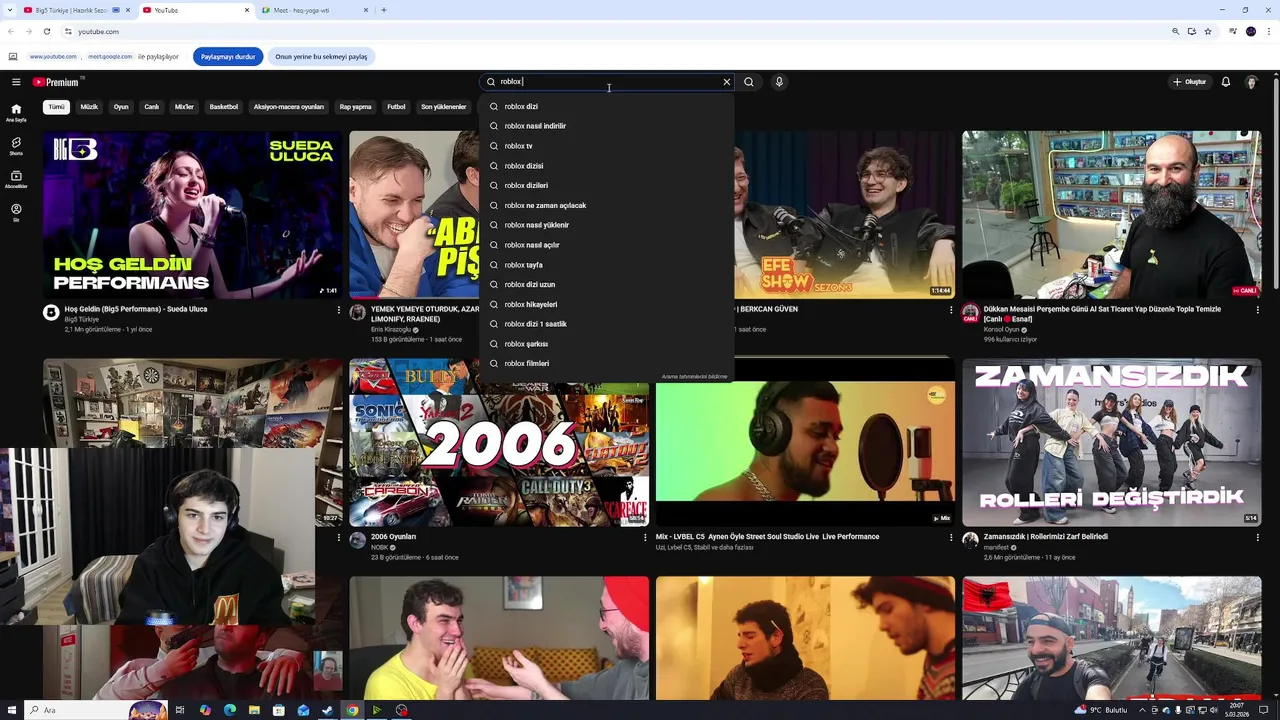
Task: Clear the search box with the X icon
Action: click(x=727, y=82)
